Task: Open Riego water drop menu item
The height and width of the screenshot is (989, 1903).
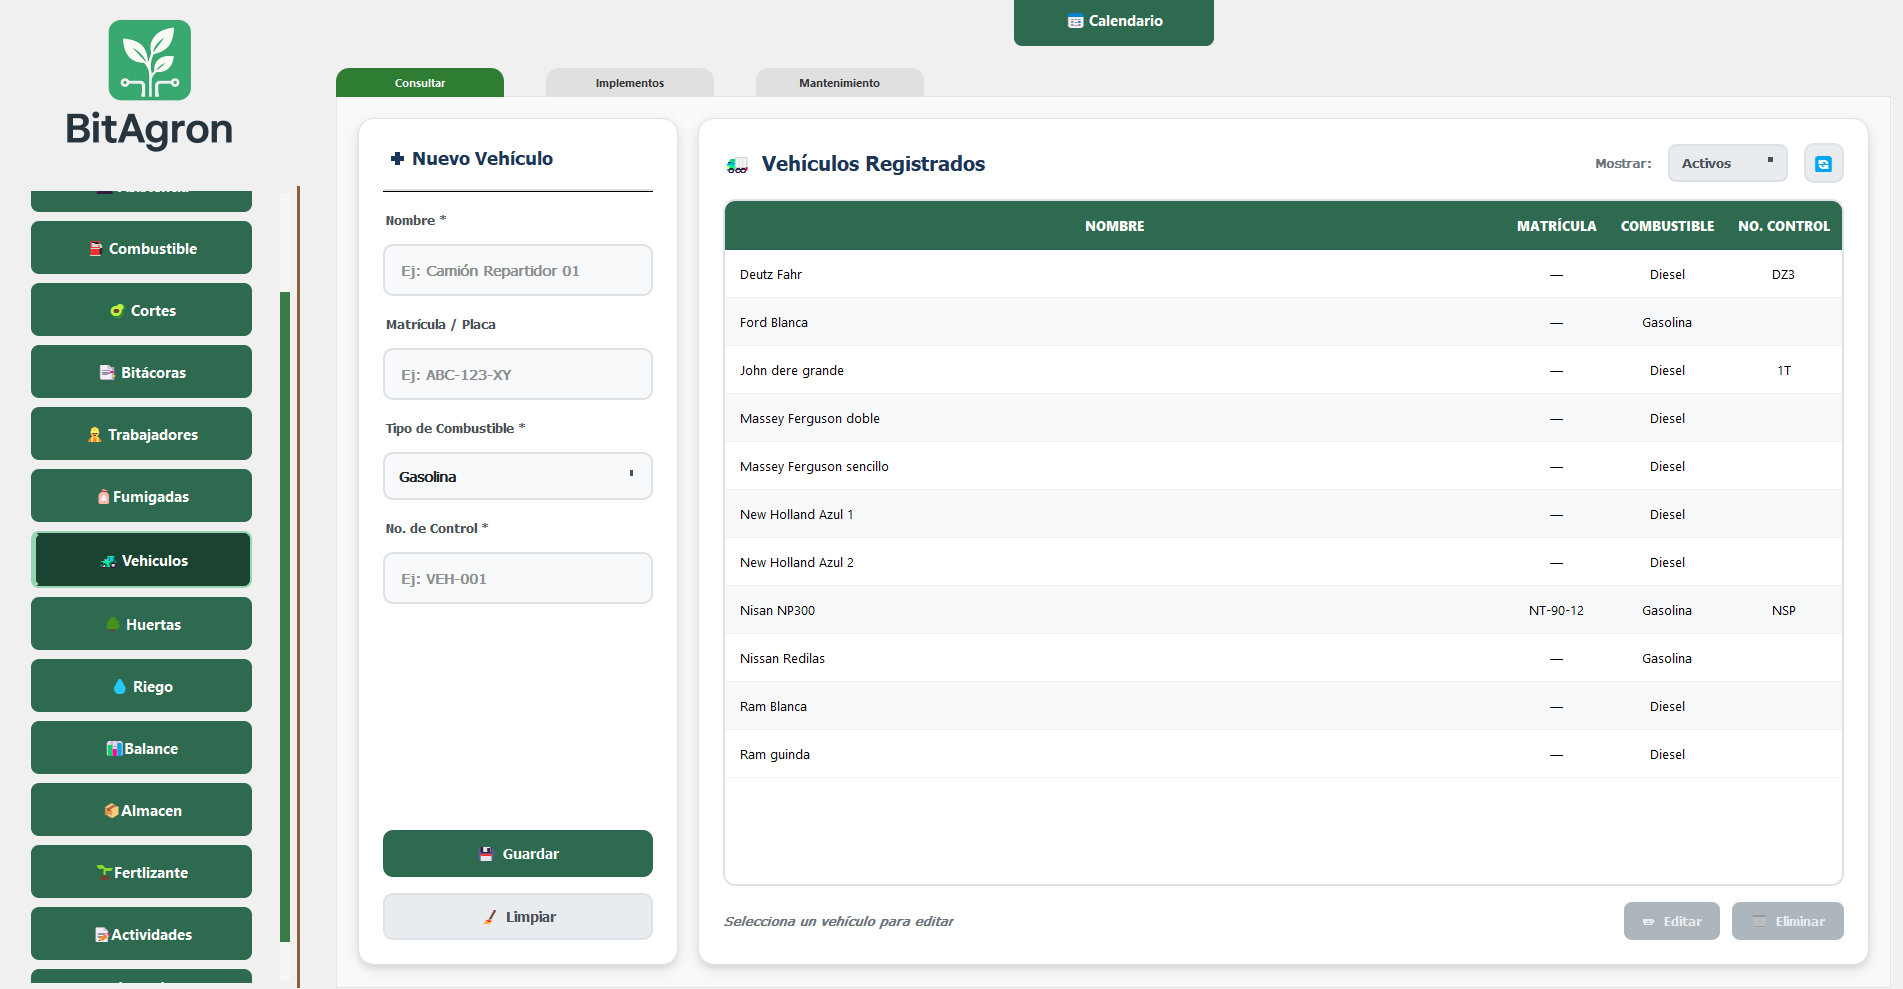Action: click(x=141, y=686)
